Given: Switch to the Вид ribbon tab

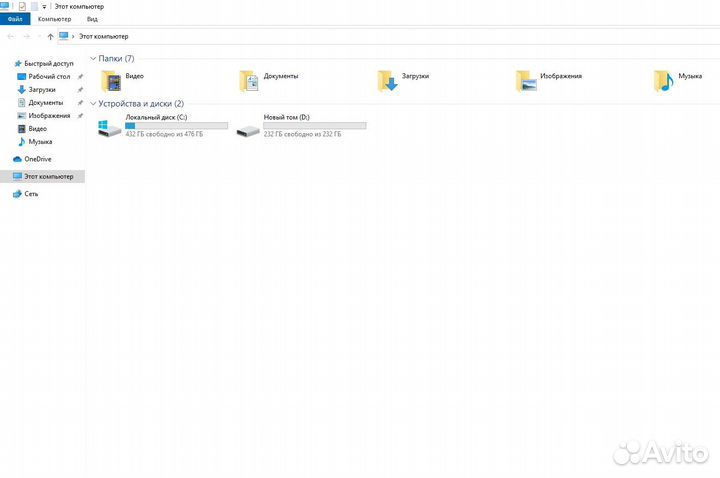Looking at the screenshot, I should (x=92, y=19).
